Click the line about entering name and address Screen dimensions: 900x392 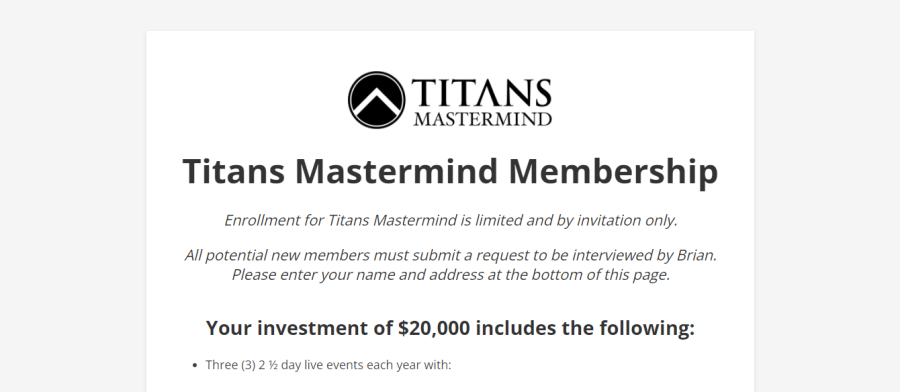(451, 275)
